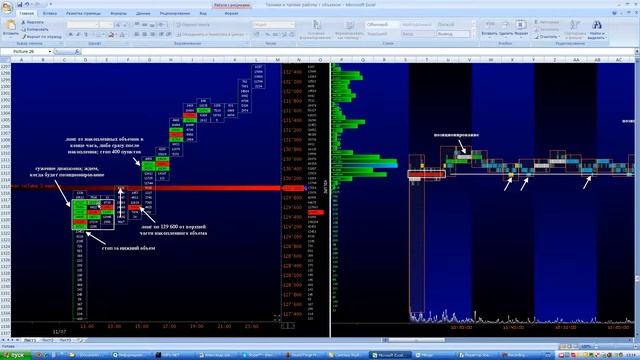Switch to the Главная ribbon tab
Image resolution: width=640 pixels, height=360 pixels.
[27, 13]
